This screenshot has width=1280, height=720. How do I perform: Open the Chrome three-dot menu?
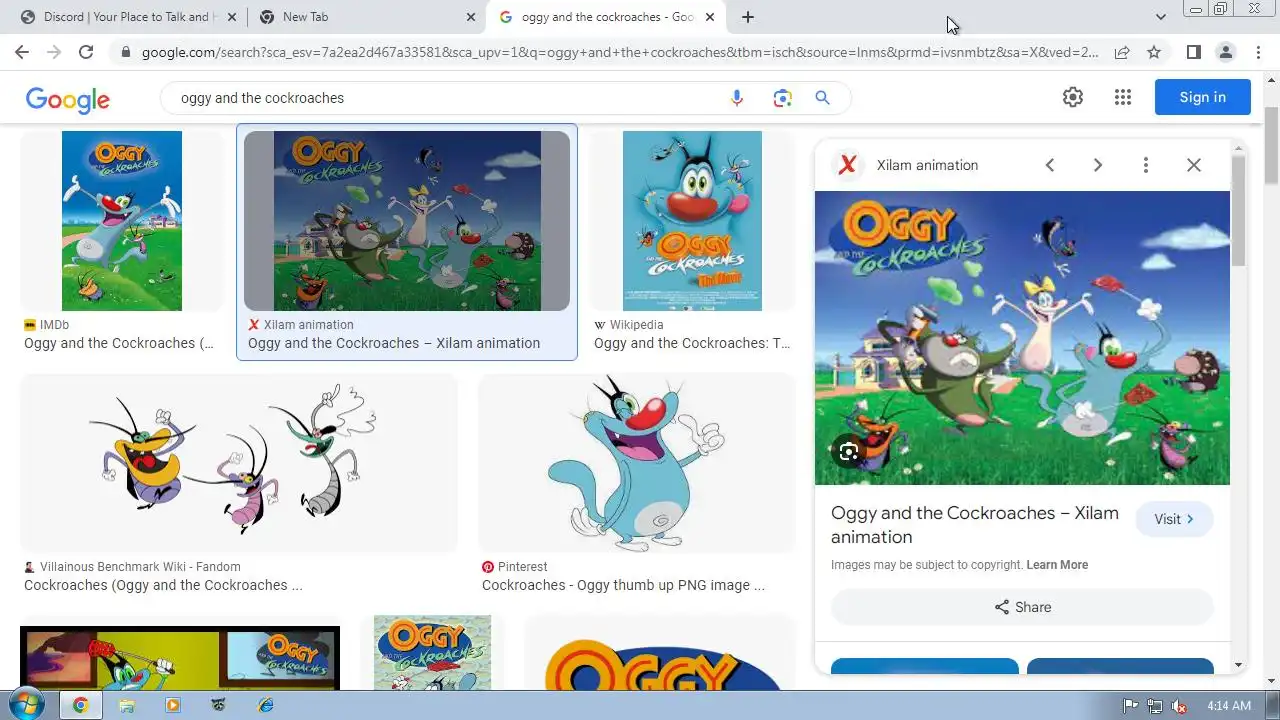coord(1257,52)
